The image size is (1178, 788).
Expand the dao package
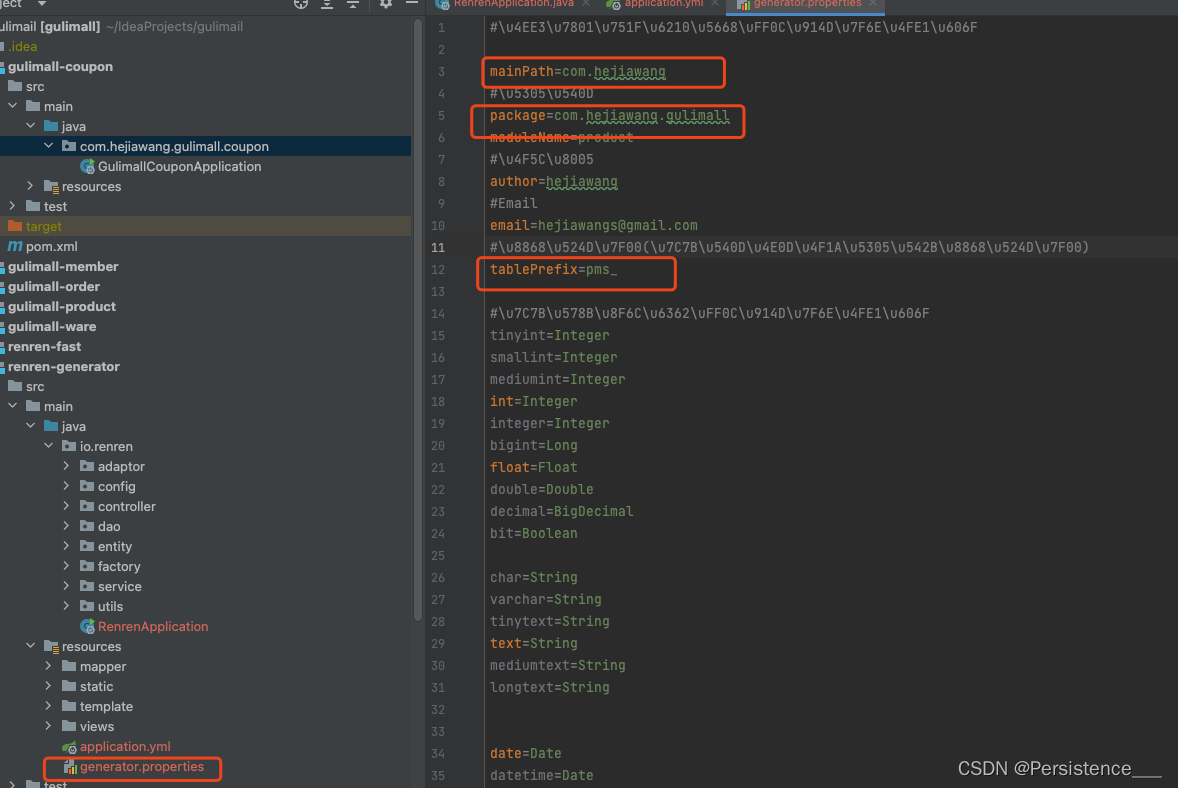(x=67, y=526)
